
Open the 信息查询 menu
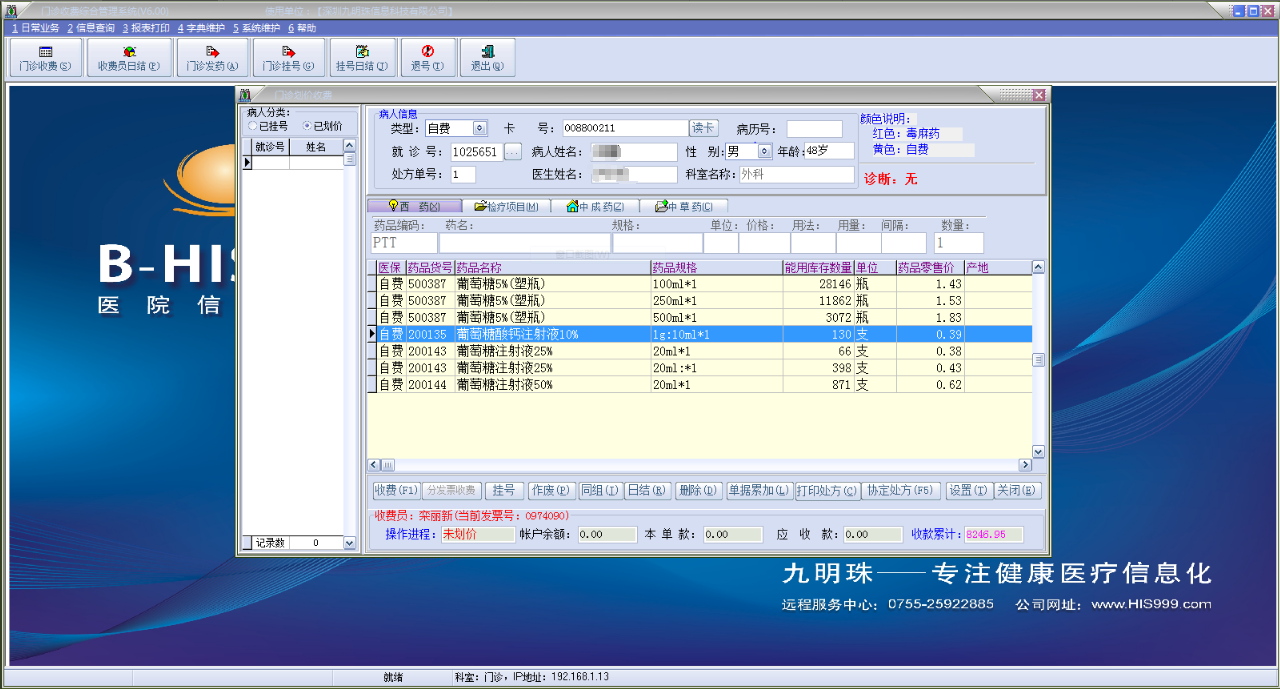[x=91, y=28]
